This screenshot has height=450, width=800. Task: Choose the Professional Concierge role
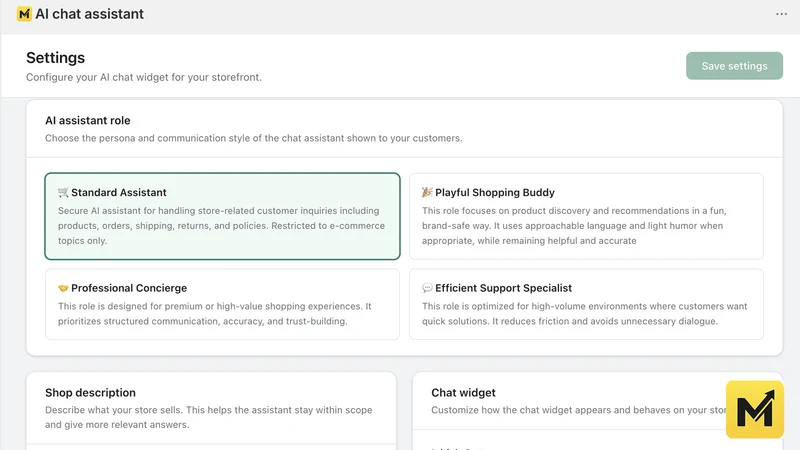[222, 304]
